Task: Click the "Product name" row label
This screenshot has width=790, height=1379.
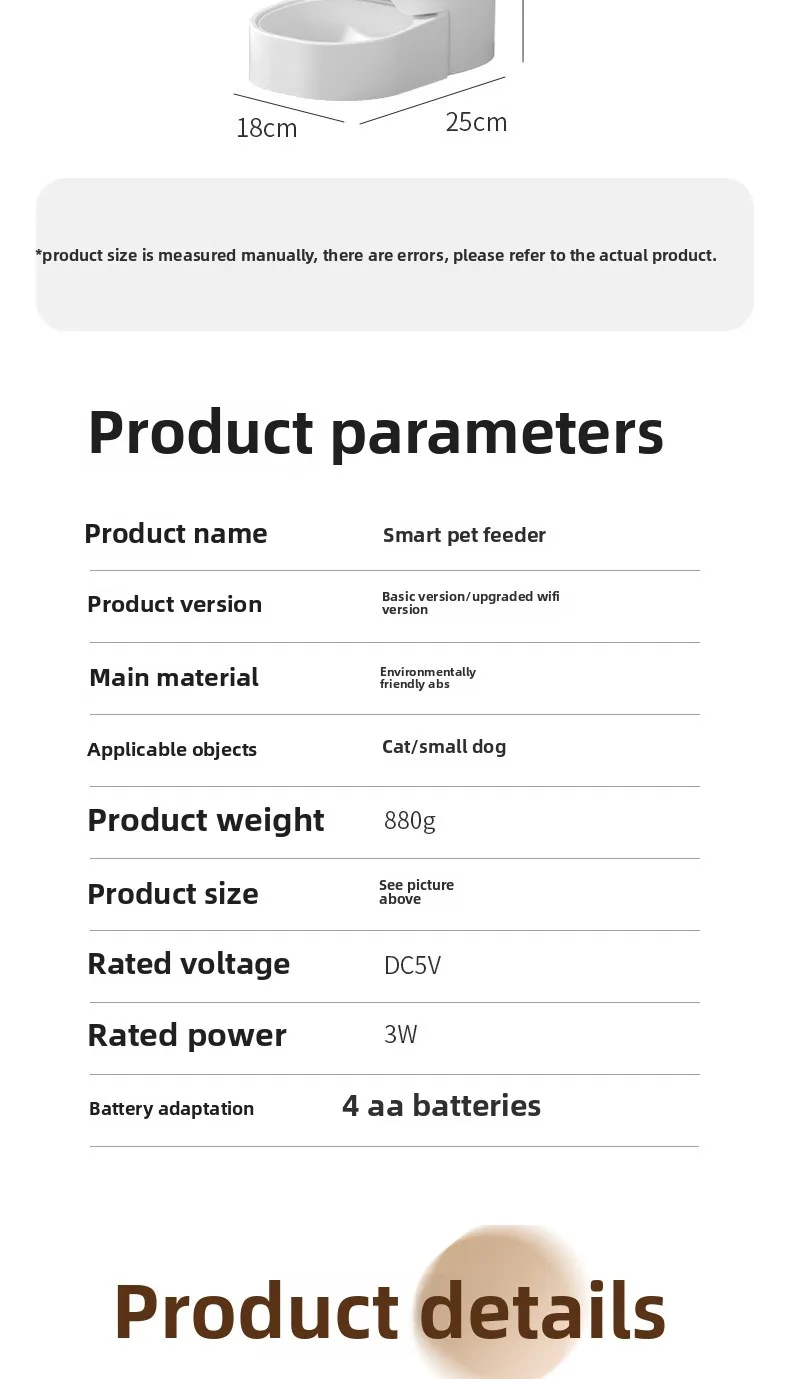Action: (x=176, y=534)
